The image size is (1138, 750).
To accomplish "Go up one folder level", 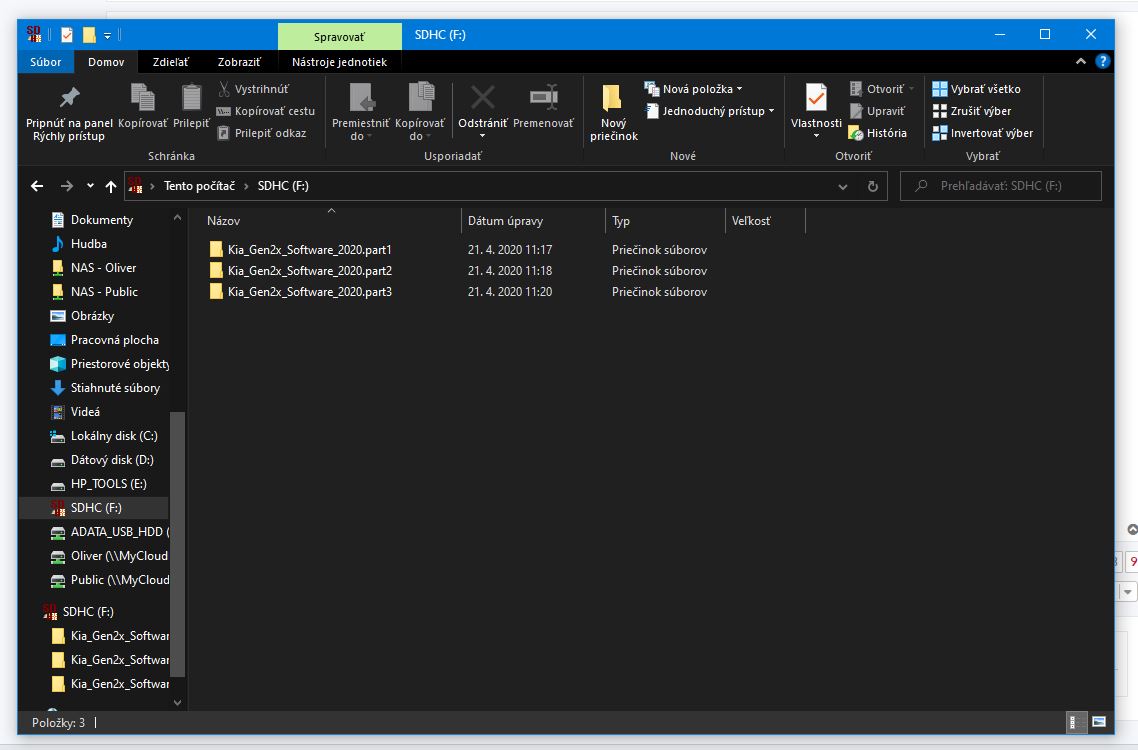I will (110, 187).
